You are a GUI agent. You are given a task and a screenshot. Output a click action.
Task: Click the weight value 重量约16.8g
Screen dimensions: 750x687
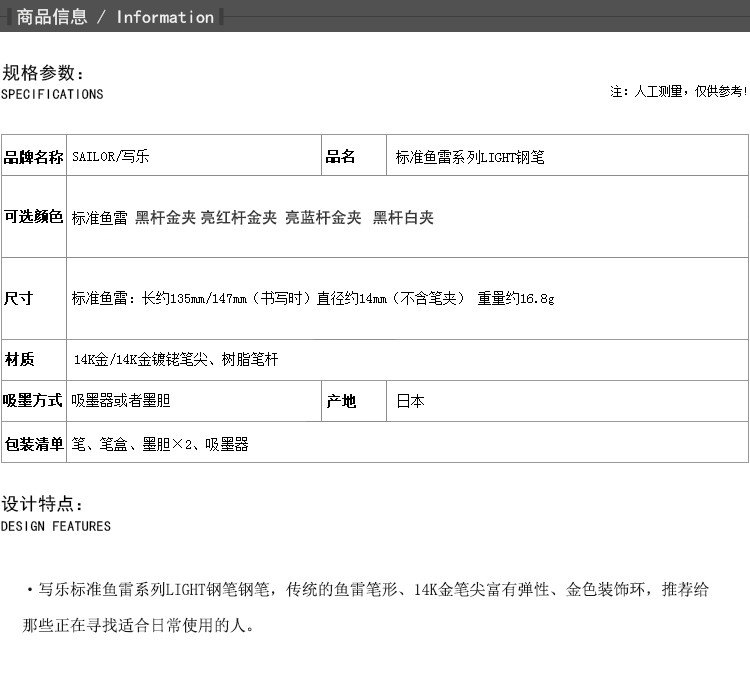516,299
